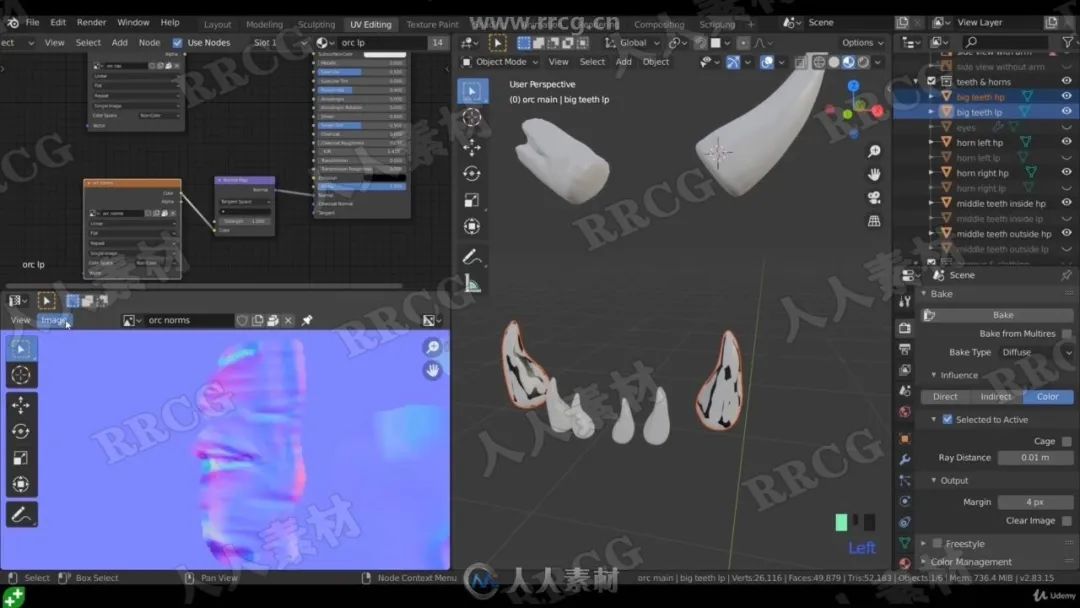Enable the Freestyle checkbox
The image size is (1080, 608).
coord(937,544)
